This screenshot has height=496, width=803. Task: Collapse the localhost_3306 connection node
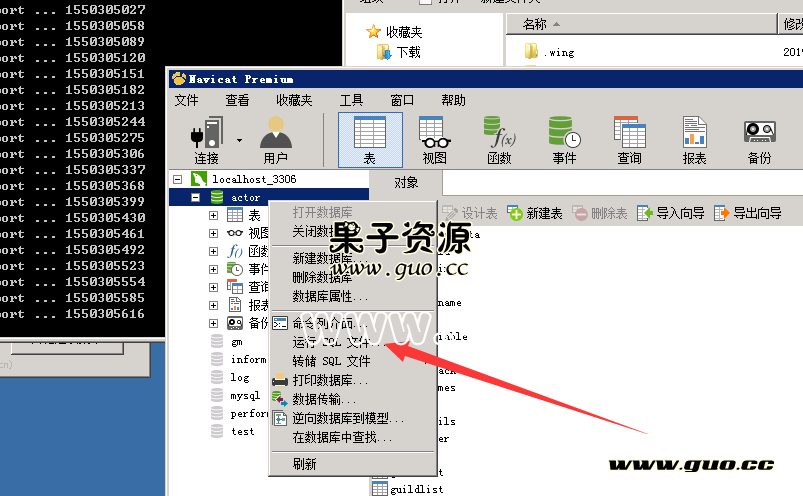click(x=178, y=179)
